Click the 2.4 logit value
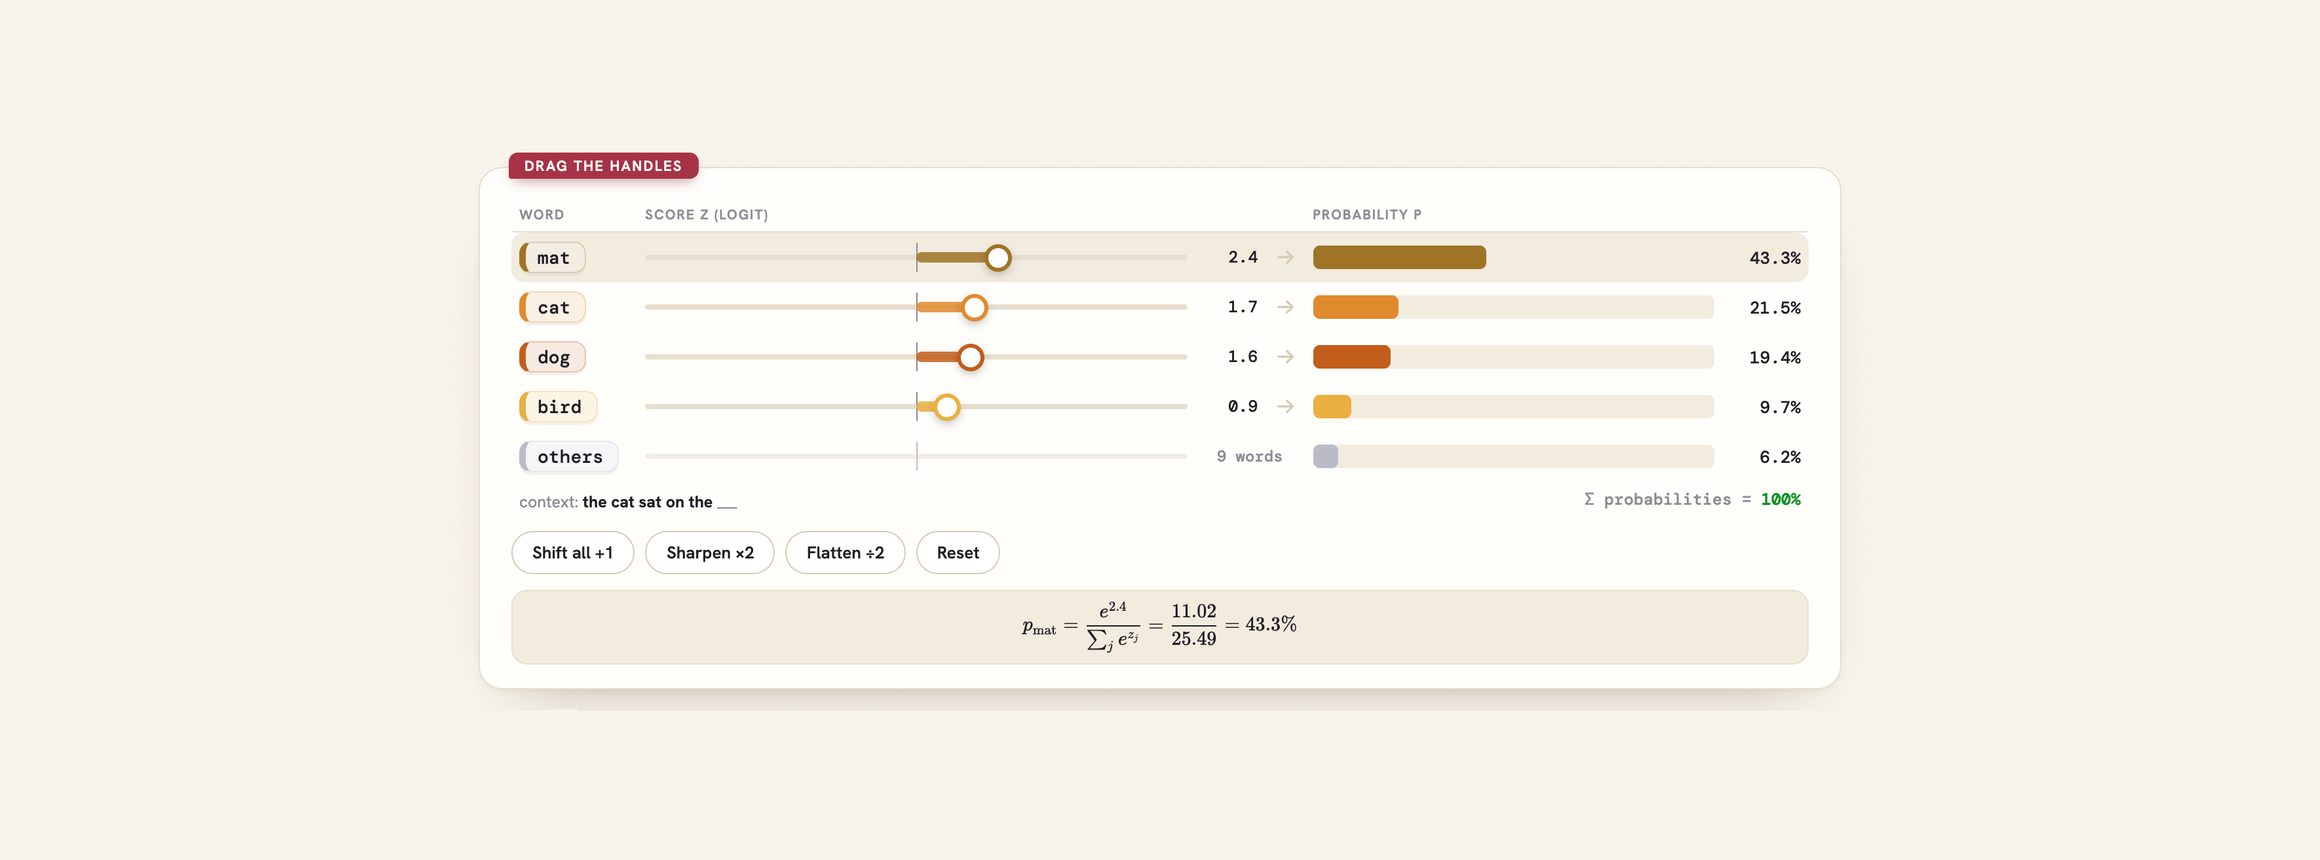The image size is (2320, 860). pyautogui.click(x=1243, y=257)
